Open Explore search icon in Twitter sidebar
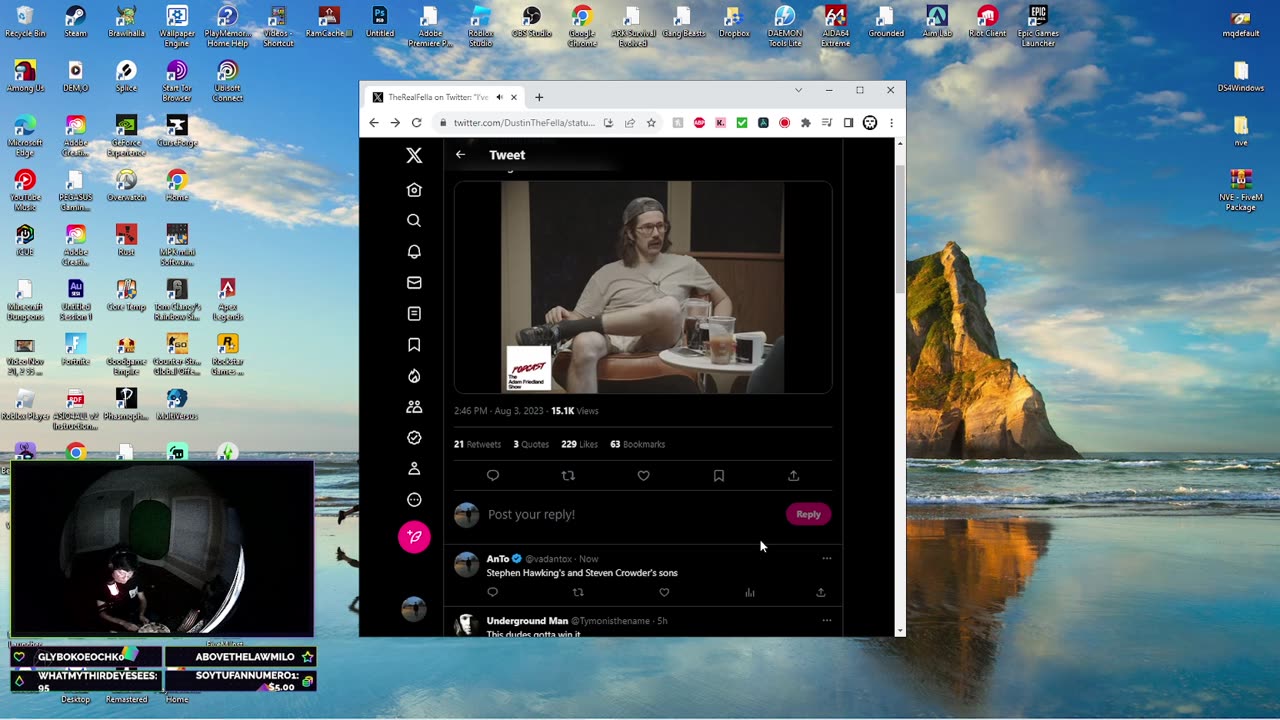Viewport: 1280px width, 720px height. tap(414, 221)
